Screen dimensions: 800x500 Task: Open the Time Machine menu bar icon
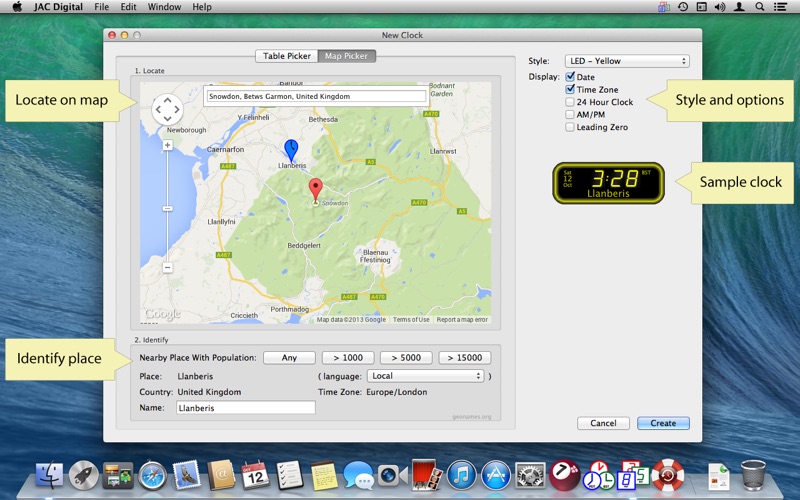[x=682, y=7]
